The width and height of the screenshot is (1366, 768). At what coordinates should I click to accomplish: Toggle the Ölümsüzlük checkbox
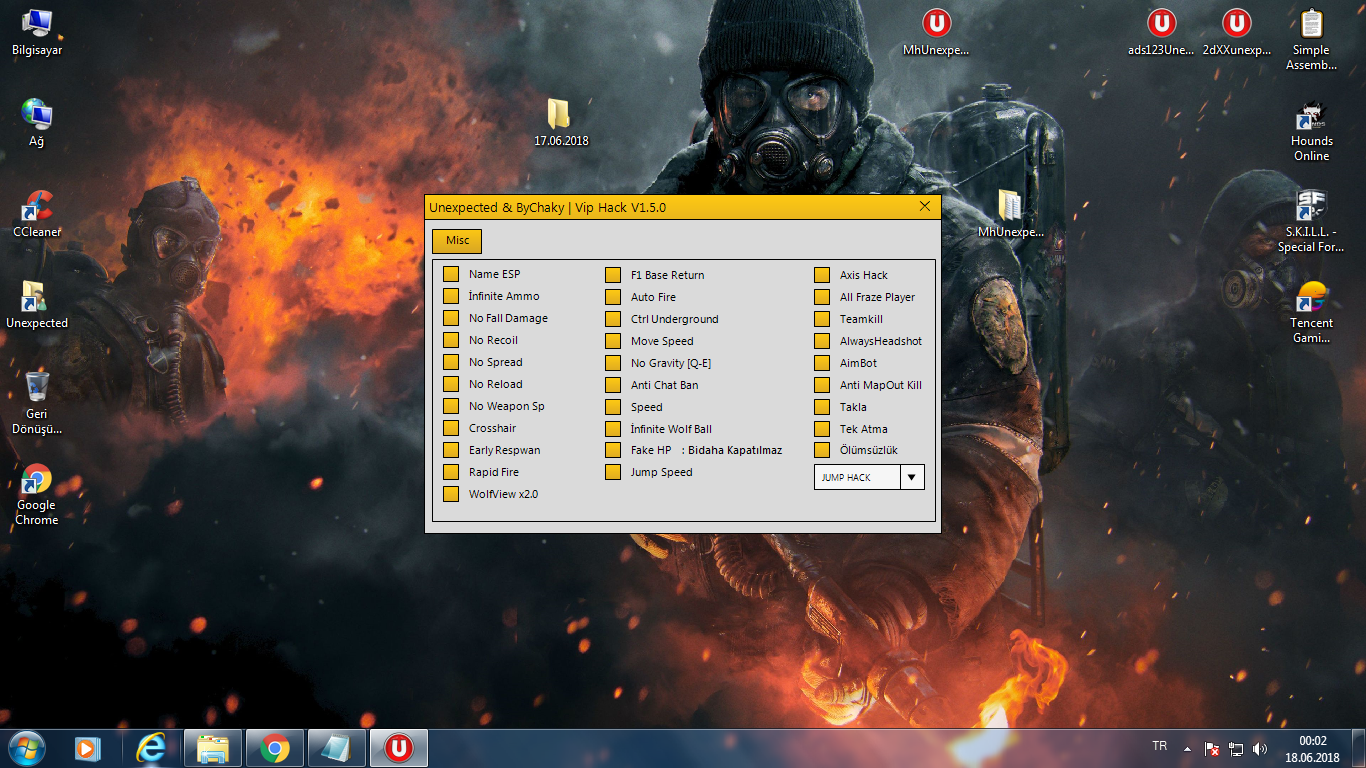822,450
